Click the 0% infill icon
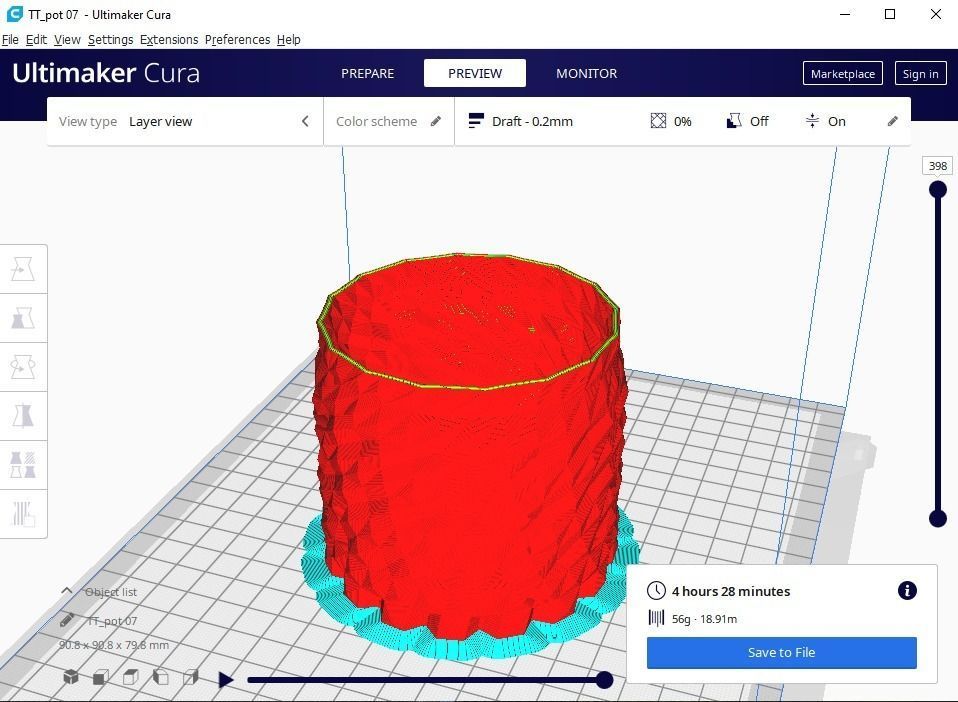958x702 pixels. point(658,121)
